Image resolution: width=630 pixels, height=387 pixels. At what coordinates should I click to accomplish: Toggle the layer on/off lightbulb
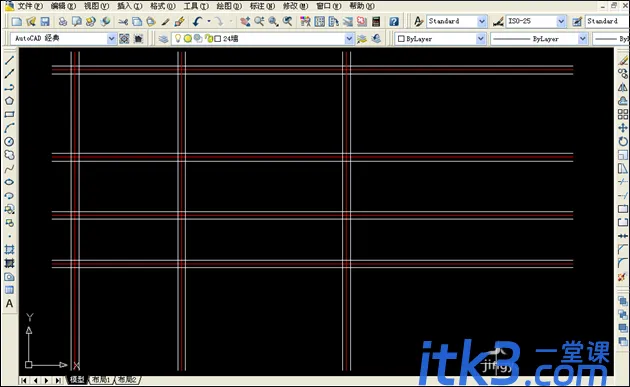(178, 39)
